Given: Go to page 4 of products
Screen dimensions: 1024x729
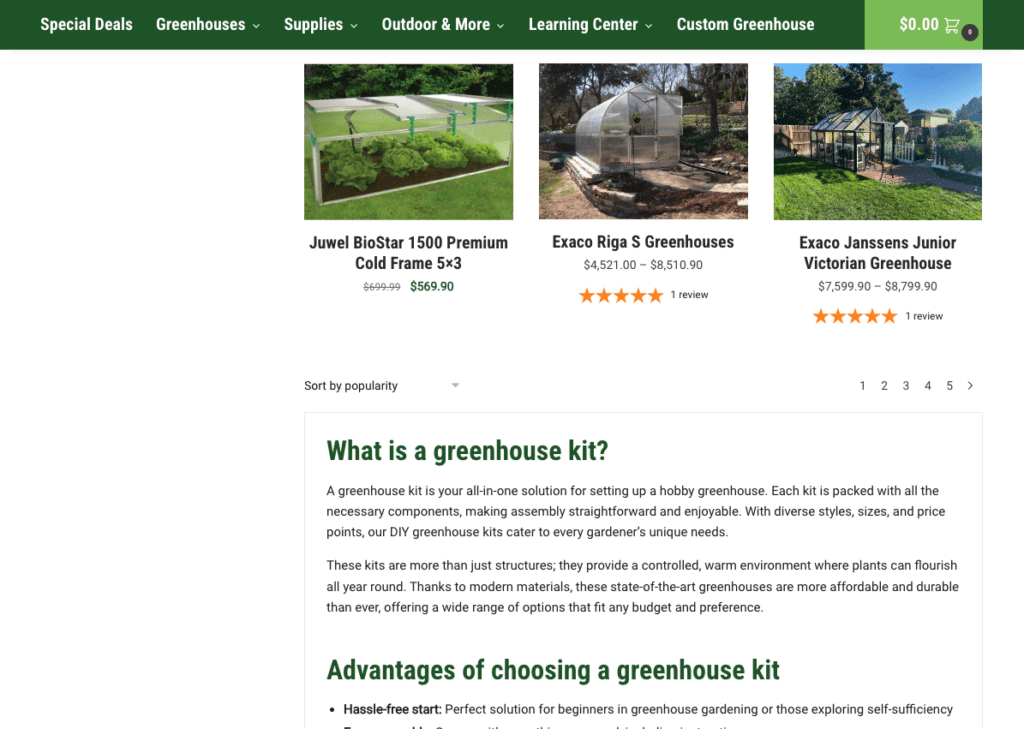Looking at the screenshot, I should pyautogui.click(x=927, y=385).
